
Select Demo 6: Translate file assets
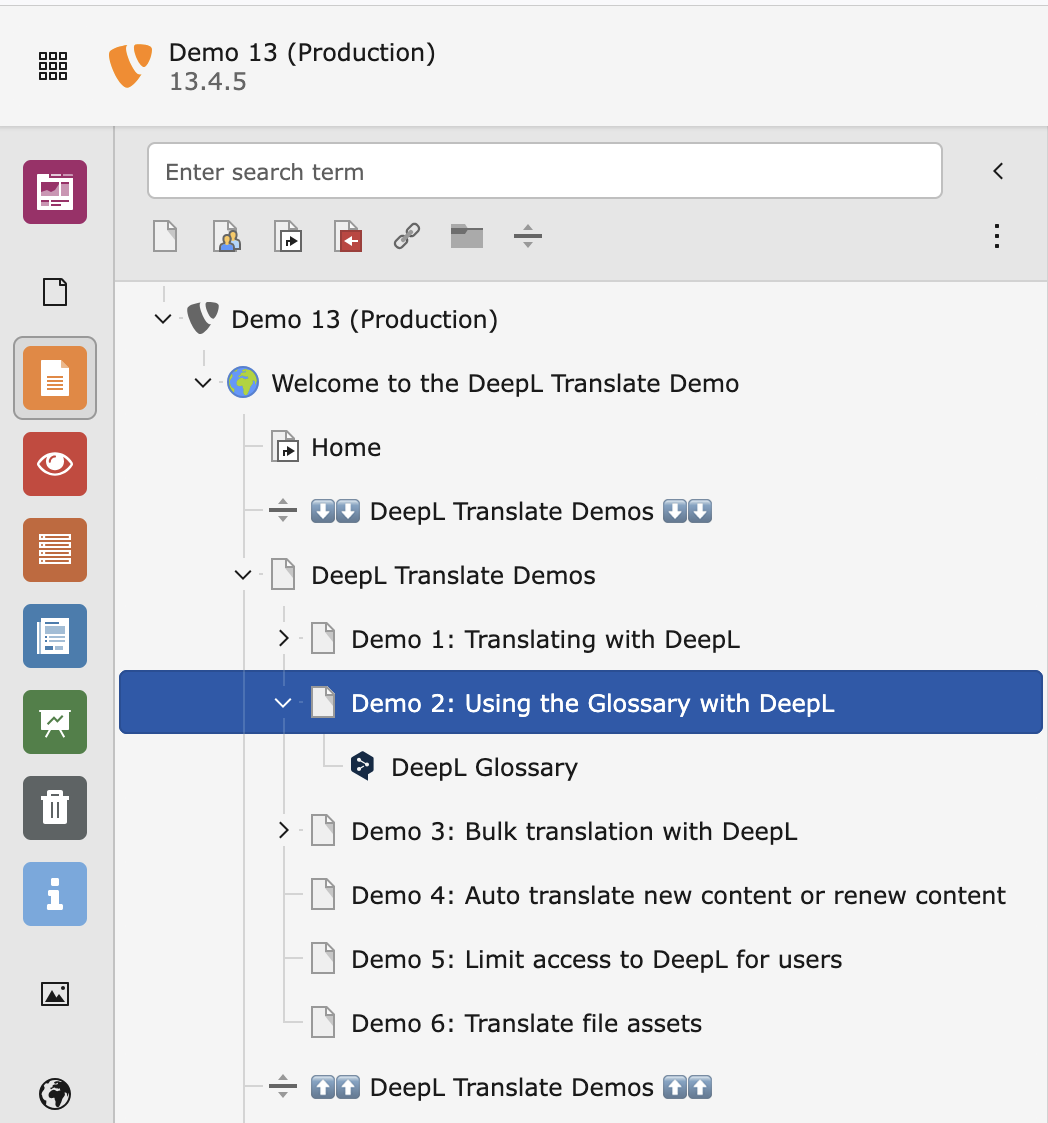pos(527,1023)
